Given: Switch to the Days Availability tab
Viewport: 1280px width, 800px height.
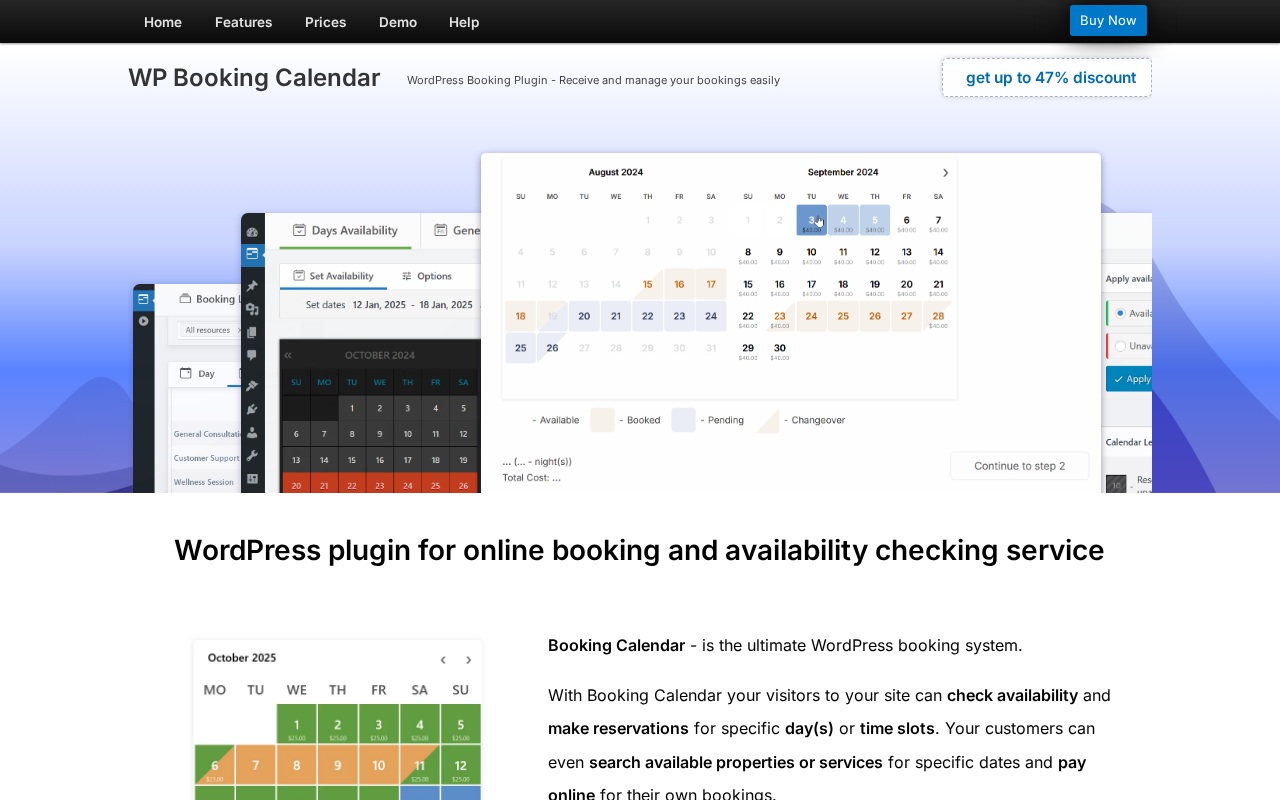Looking at the screenshot, I should 345,231.
